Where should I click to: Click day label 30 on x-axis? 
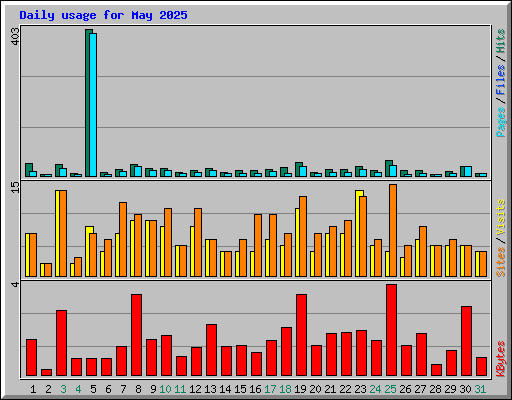465,389
